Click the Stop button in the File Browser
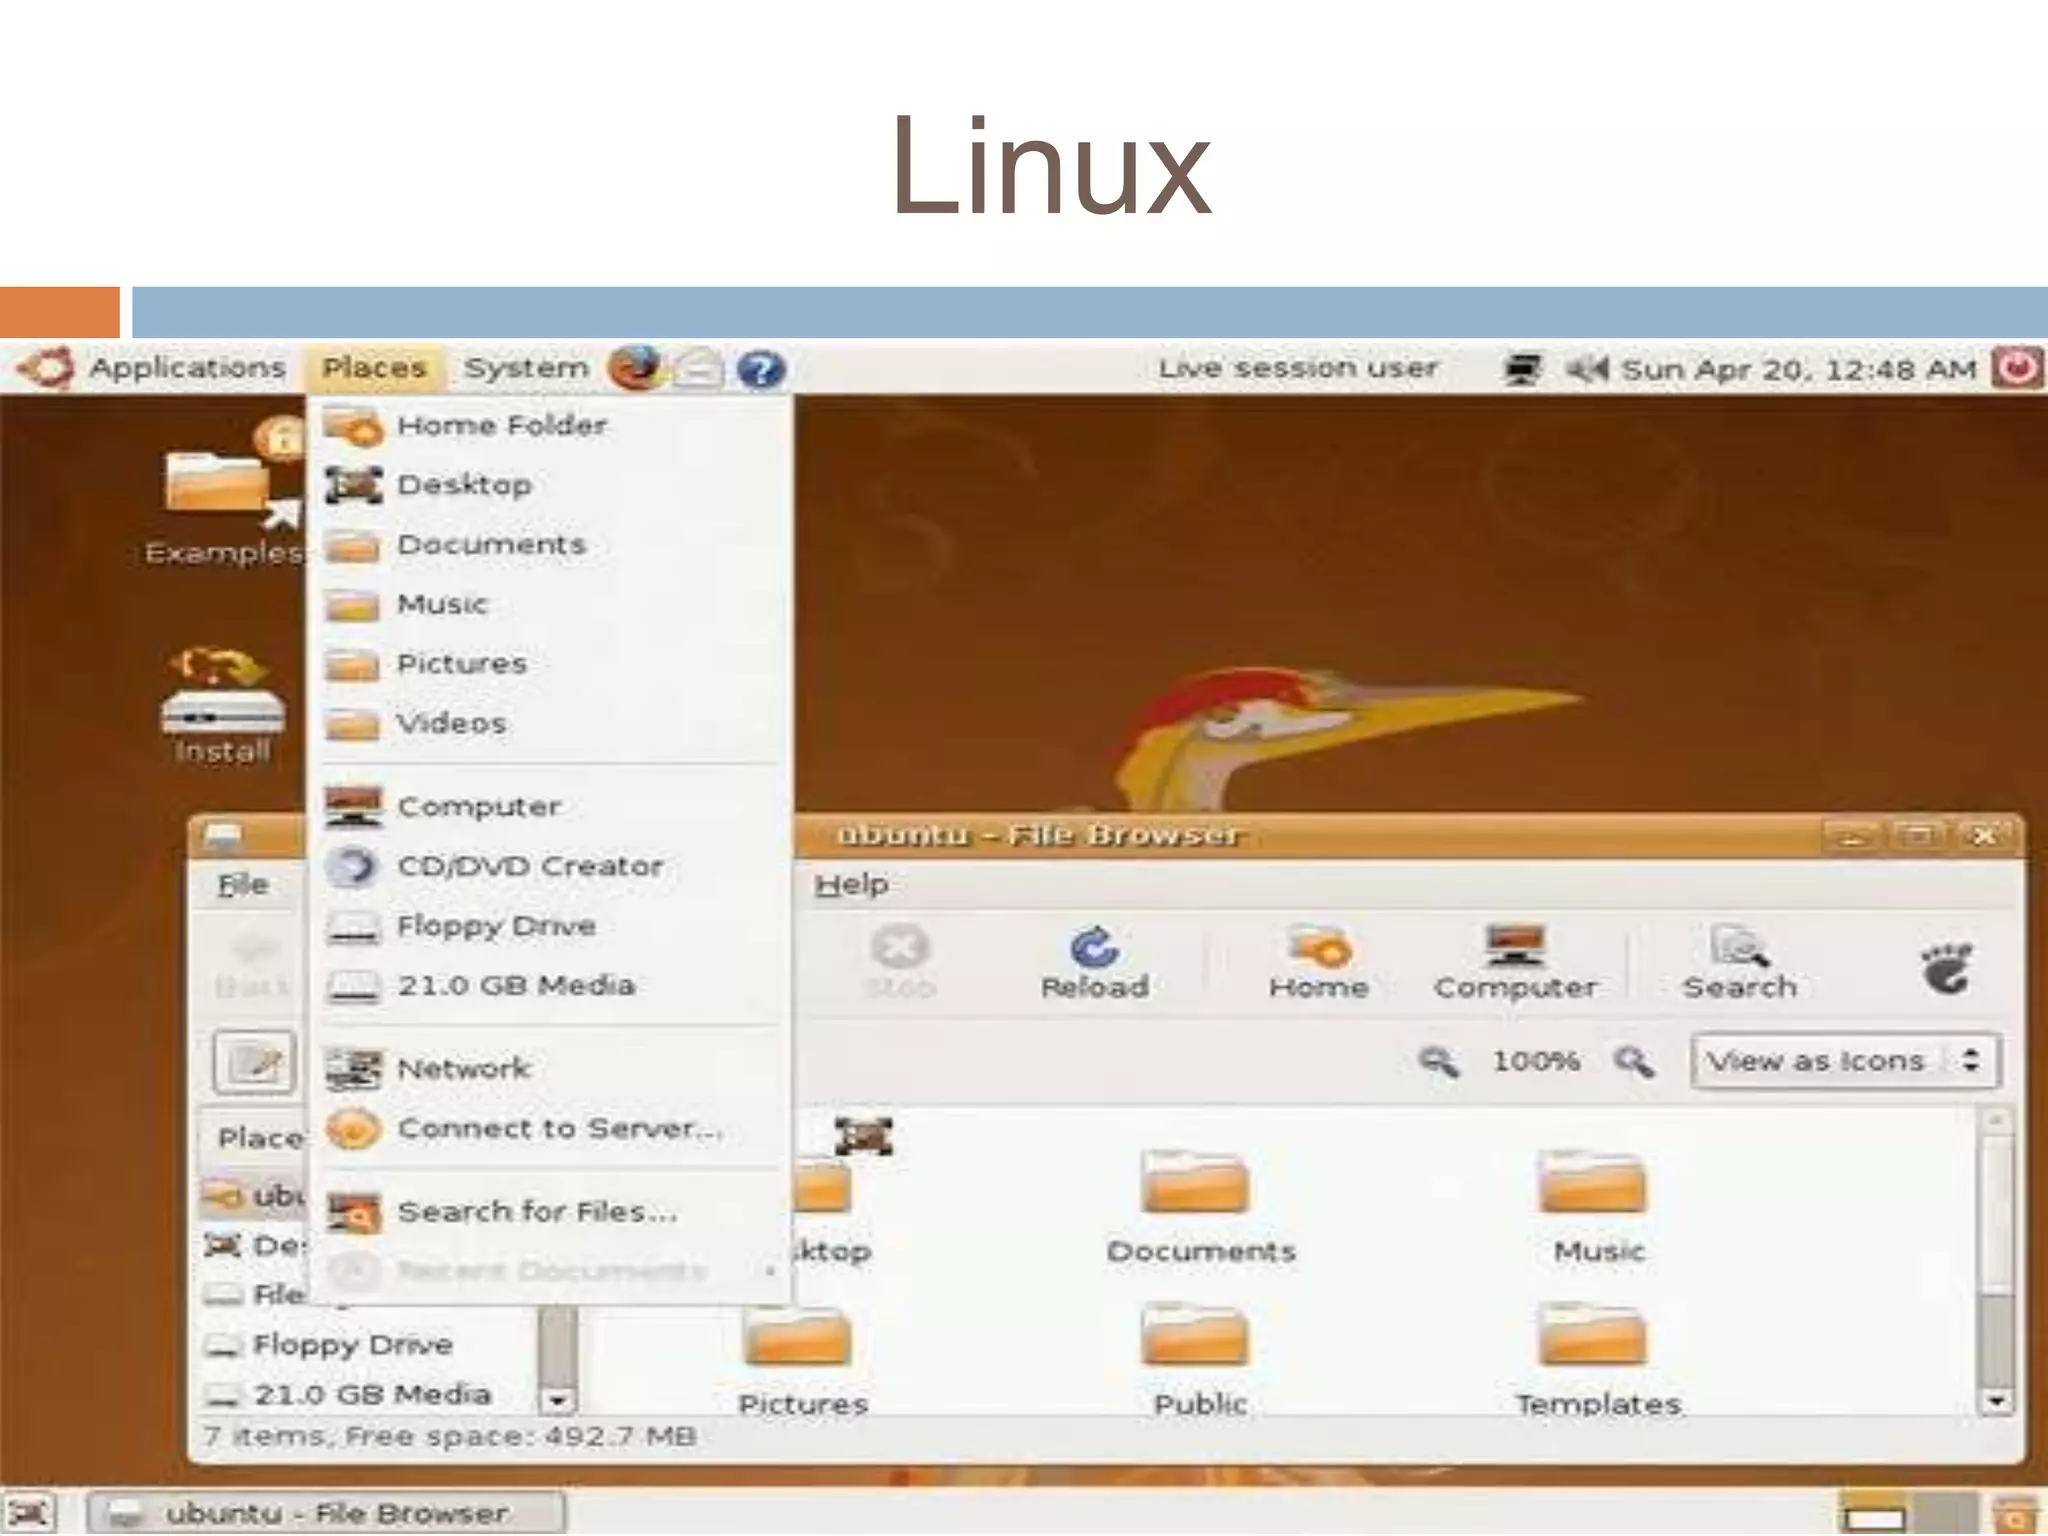Viewport: 2048px width, 1536px height. click(x=900, y=962)
